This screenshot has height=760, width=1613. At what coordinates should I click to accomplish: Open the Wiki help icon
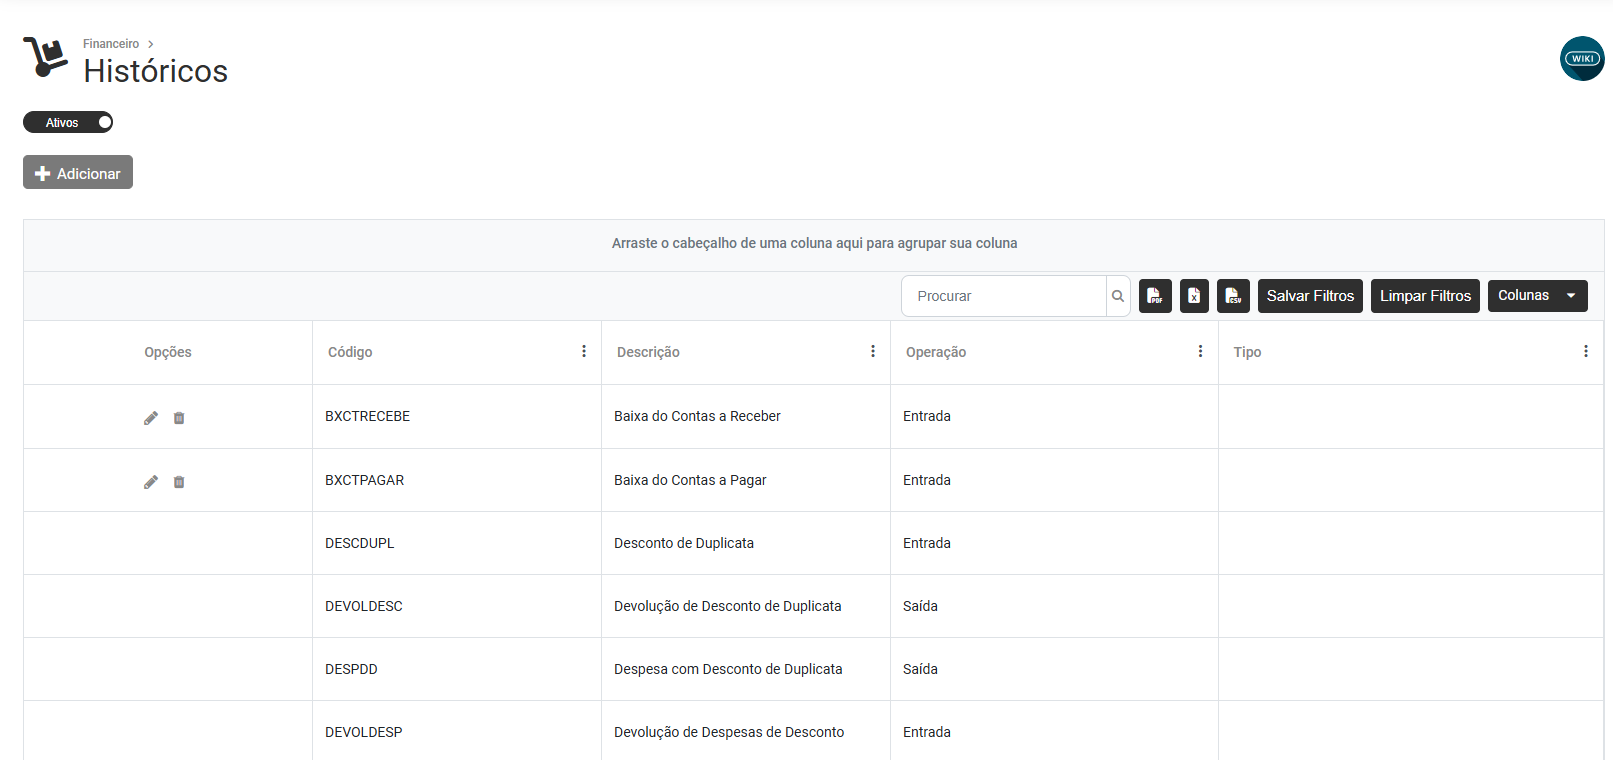pos(1582,59)
